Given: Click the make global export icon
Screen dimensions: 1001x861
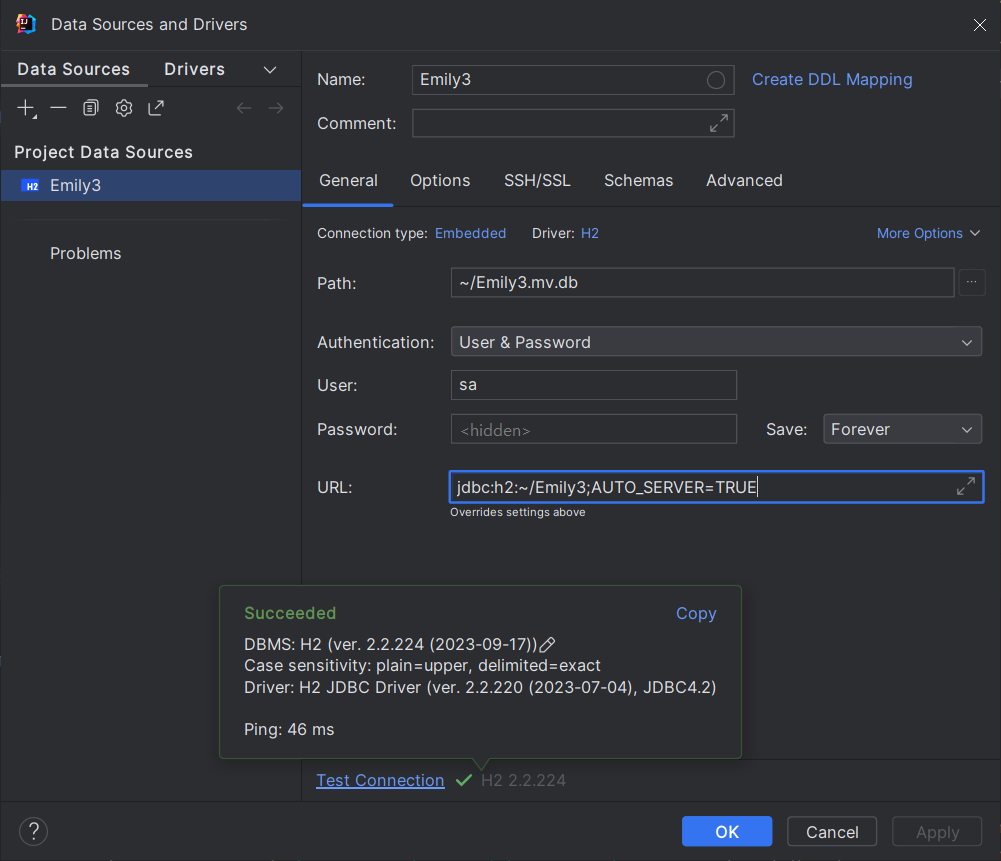Looking at the screenshot, I should (x=156, y=108).
